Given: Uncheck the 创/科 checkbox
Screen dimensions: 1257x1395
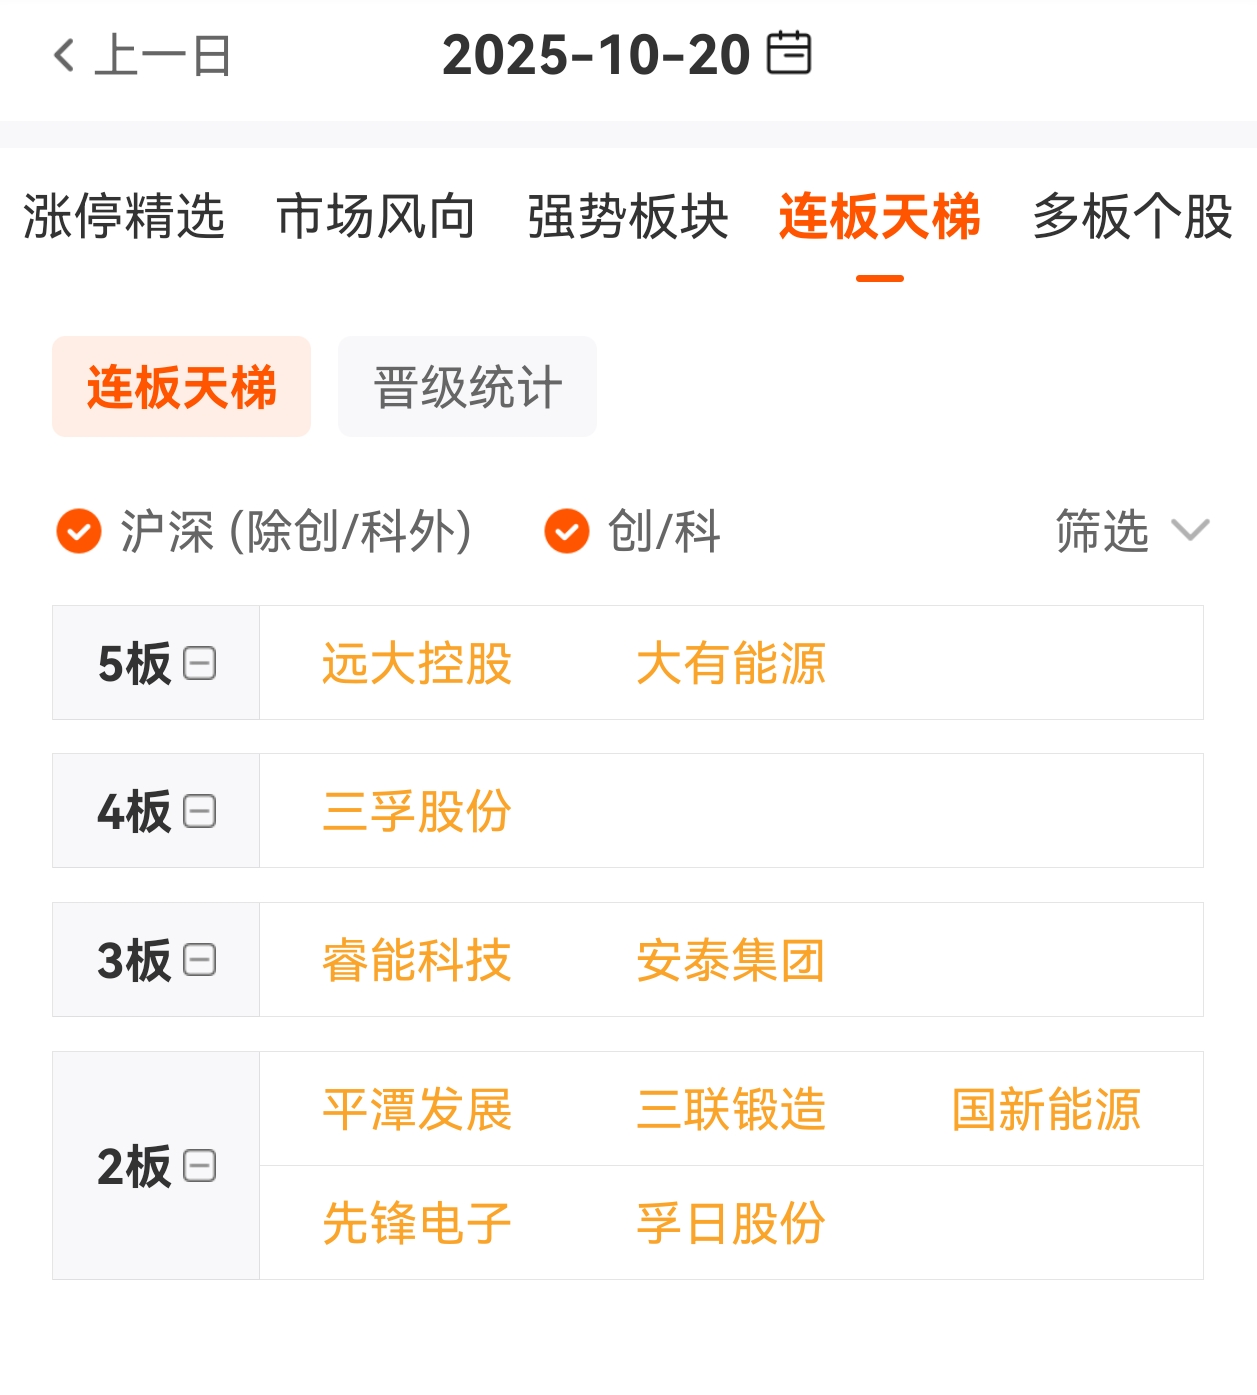Looking at the screenshot, I should (x=567, y=531).
